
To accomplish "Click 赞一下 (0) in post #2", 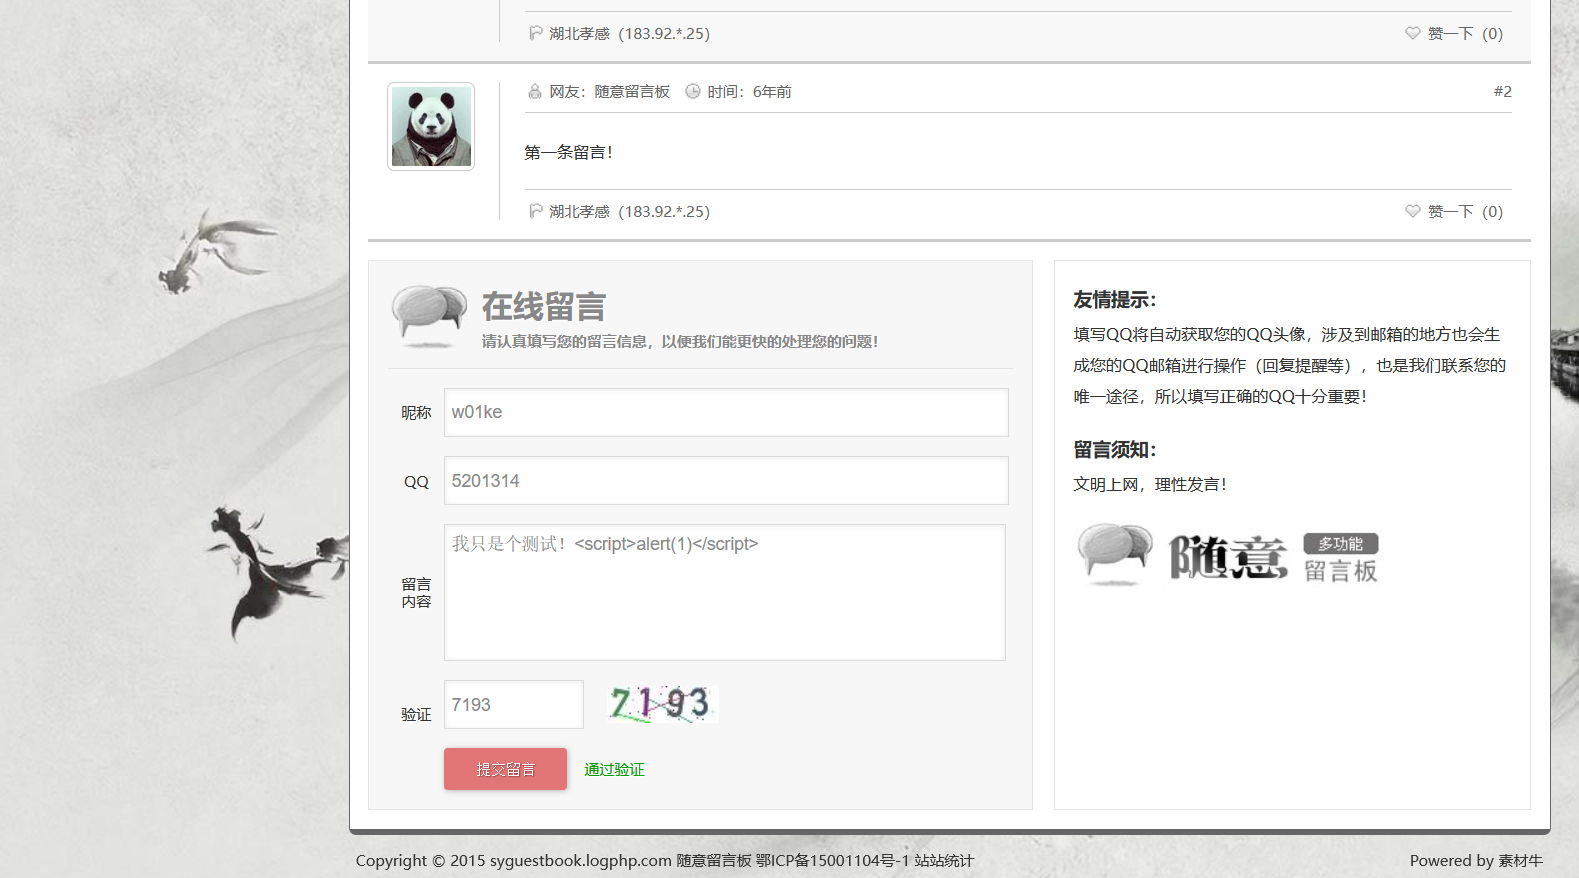I will coord(1465,211).
